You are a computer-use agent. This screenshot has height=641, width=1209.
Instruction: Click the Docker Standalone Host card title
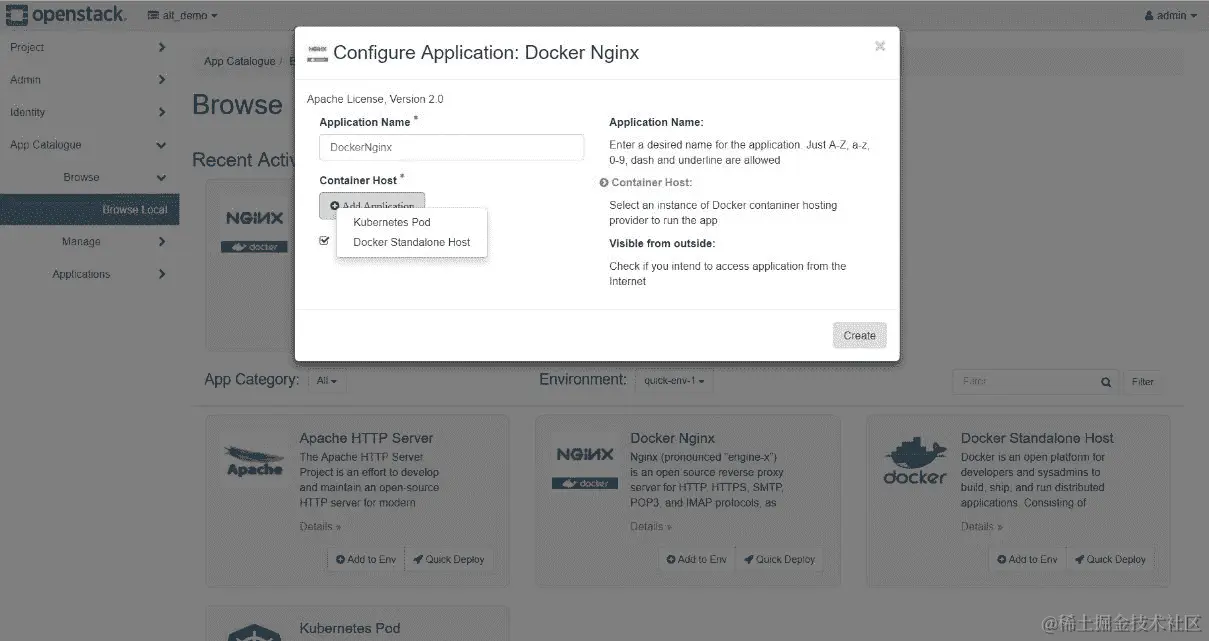(x=1037, y=438)
